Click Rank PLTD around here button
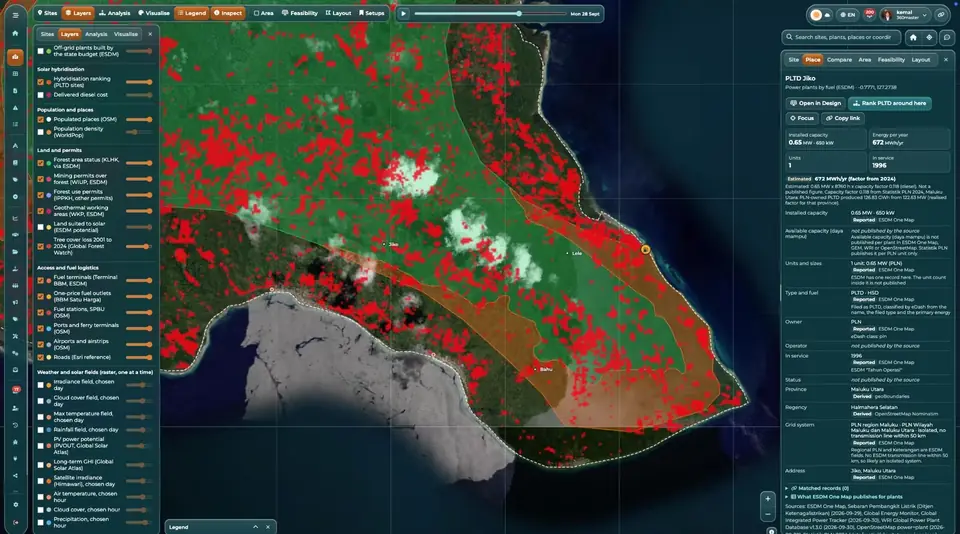 coord(890,103)
